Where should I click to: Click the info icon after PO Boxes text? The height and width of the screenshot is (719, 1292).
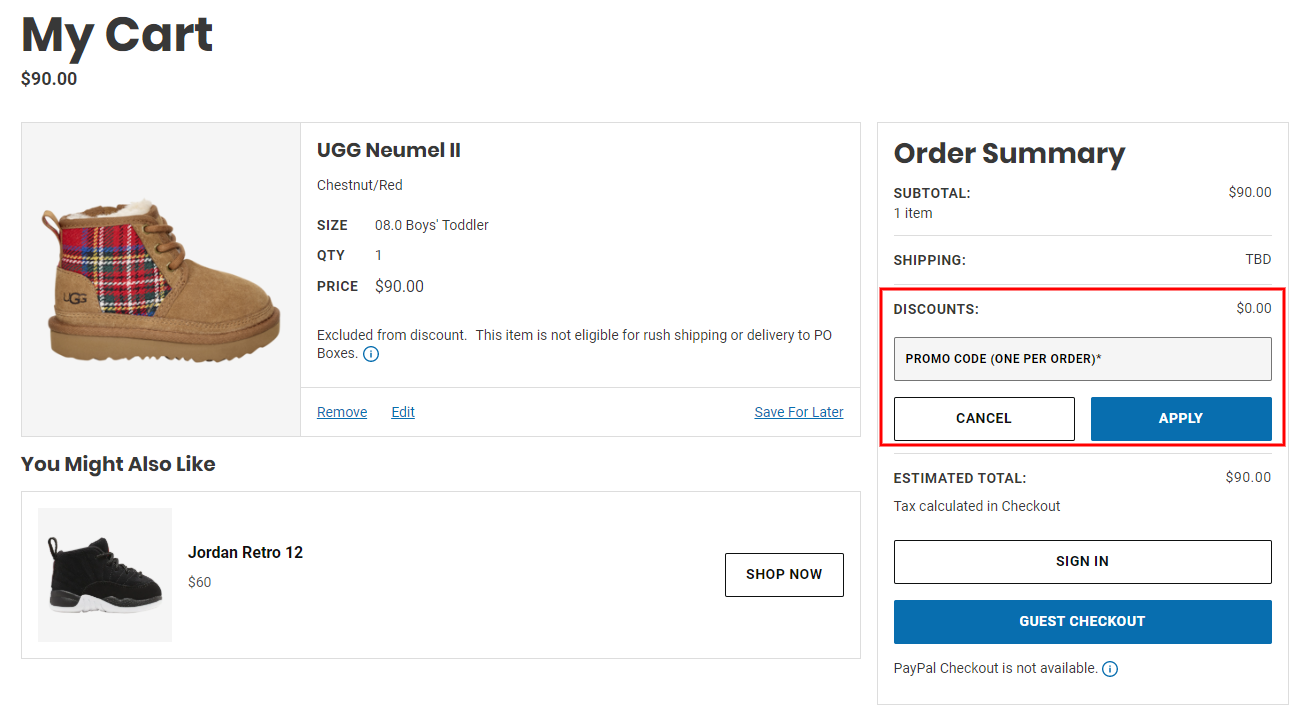[371, 354]
